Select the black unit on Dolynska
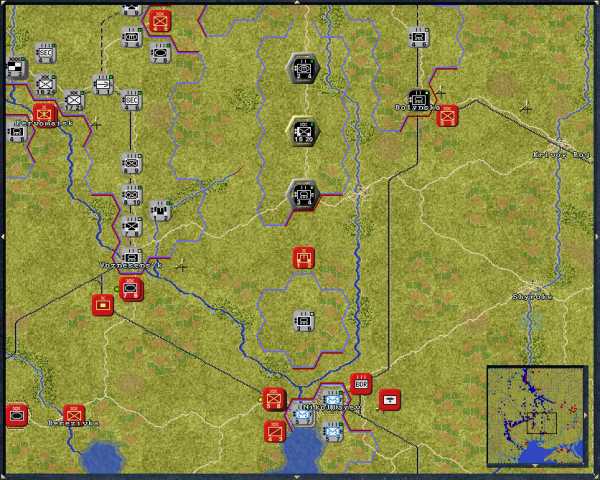Screen dimensions: 600x480 419,100
